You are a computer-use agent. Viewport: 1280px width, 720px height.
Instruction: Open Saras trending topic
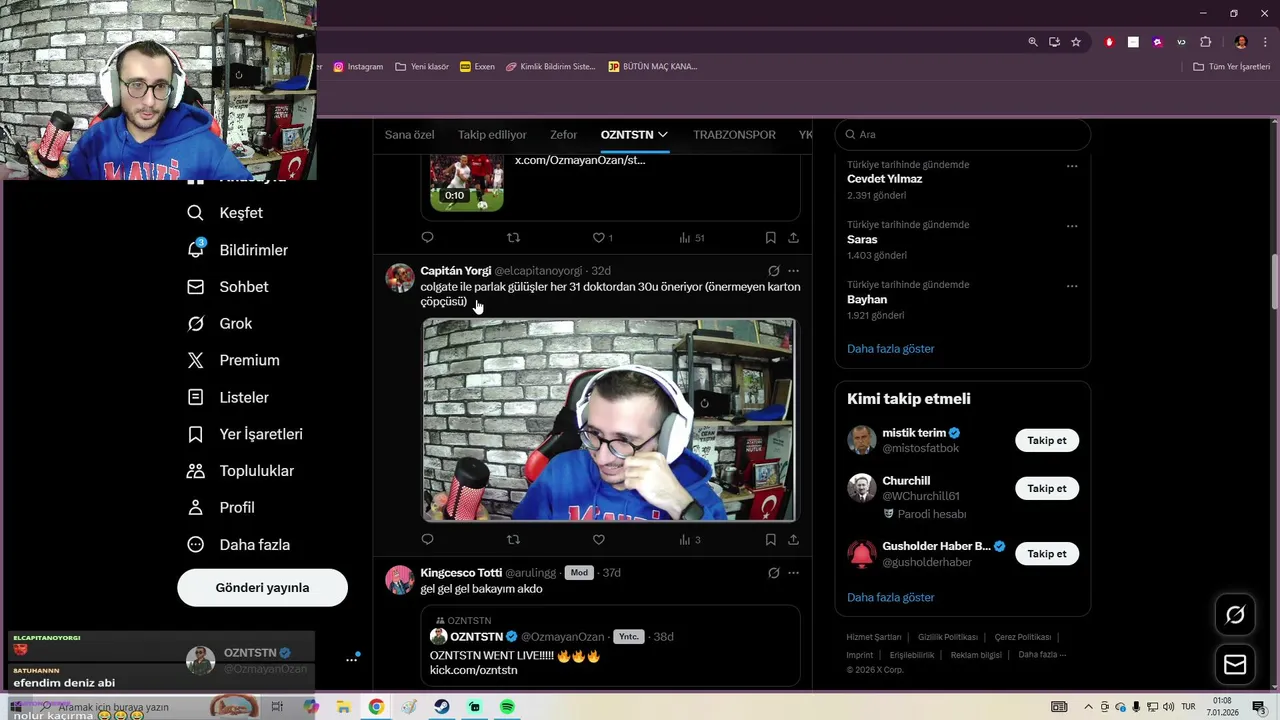pyautogui.click(x=862, y=240)
